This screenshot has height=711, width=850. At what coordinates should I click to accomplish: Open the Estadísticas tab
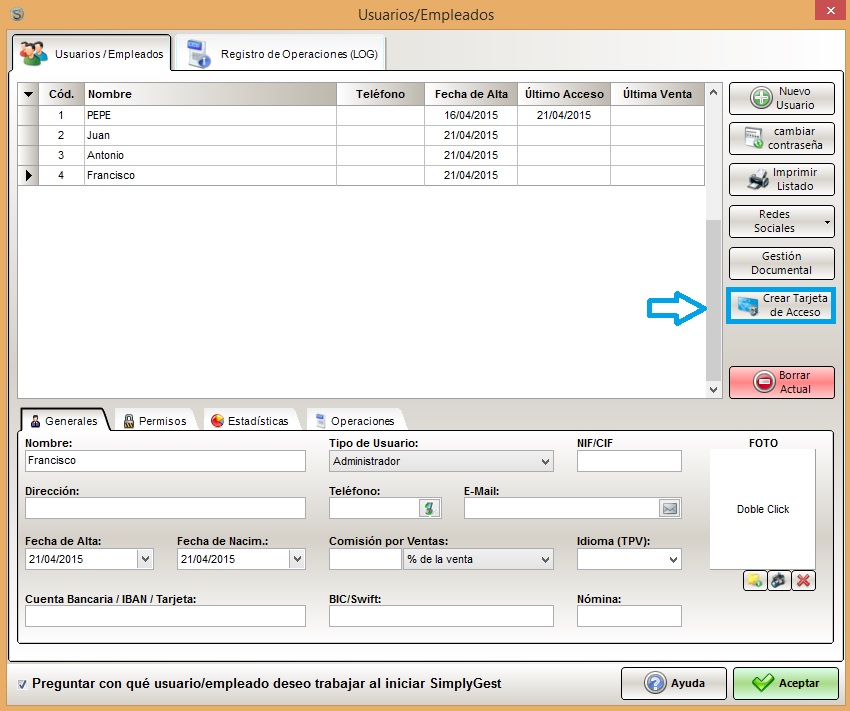(250, 421)
